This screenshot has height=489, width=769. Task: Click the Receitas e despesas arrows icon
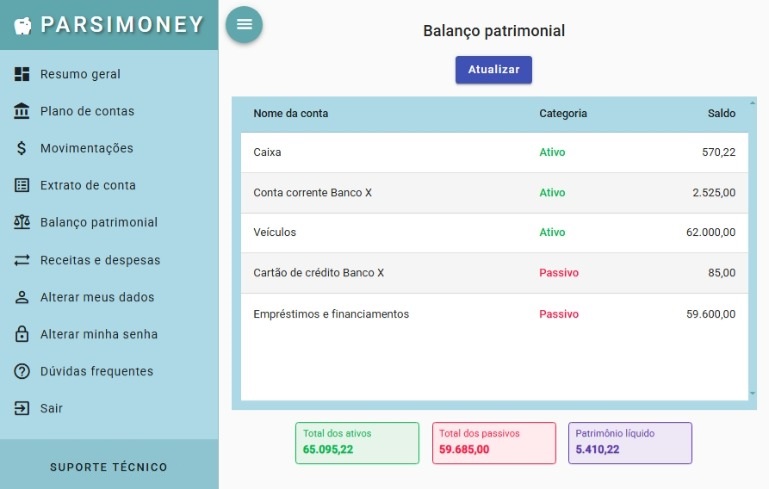(22, 260)
